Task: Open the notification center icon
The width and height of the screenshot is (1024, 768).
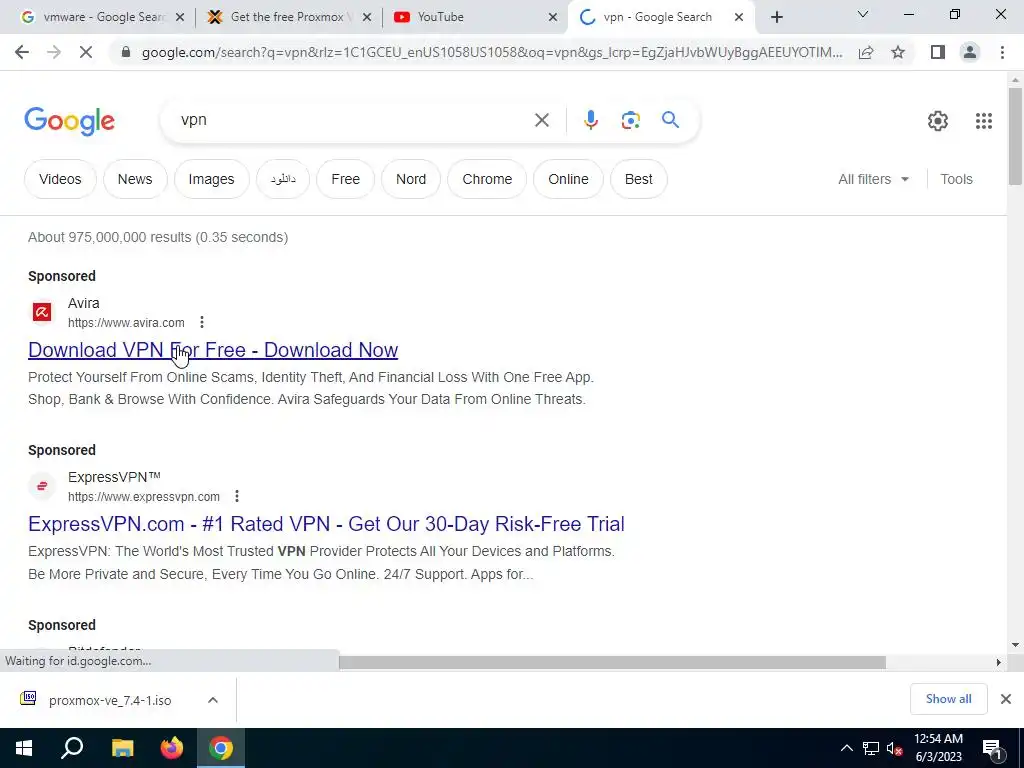Action: tap(993, 748)
